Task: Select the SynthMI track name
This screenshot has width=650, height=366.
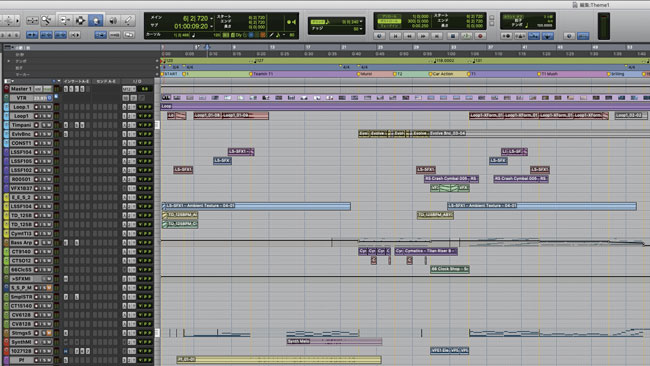Action: tap(21, 342)
